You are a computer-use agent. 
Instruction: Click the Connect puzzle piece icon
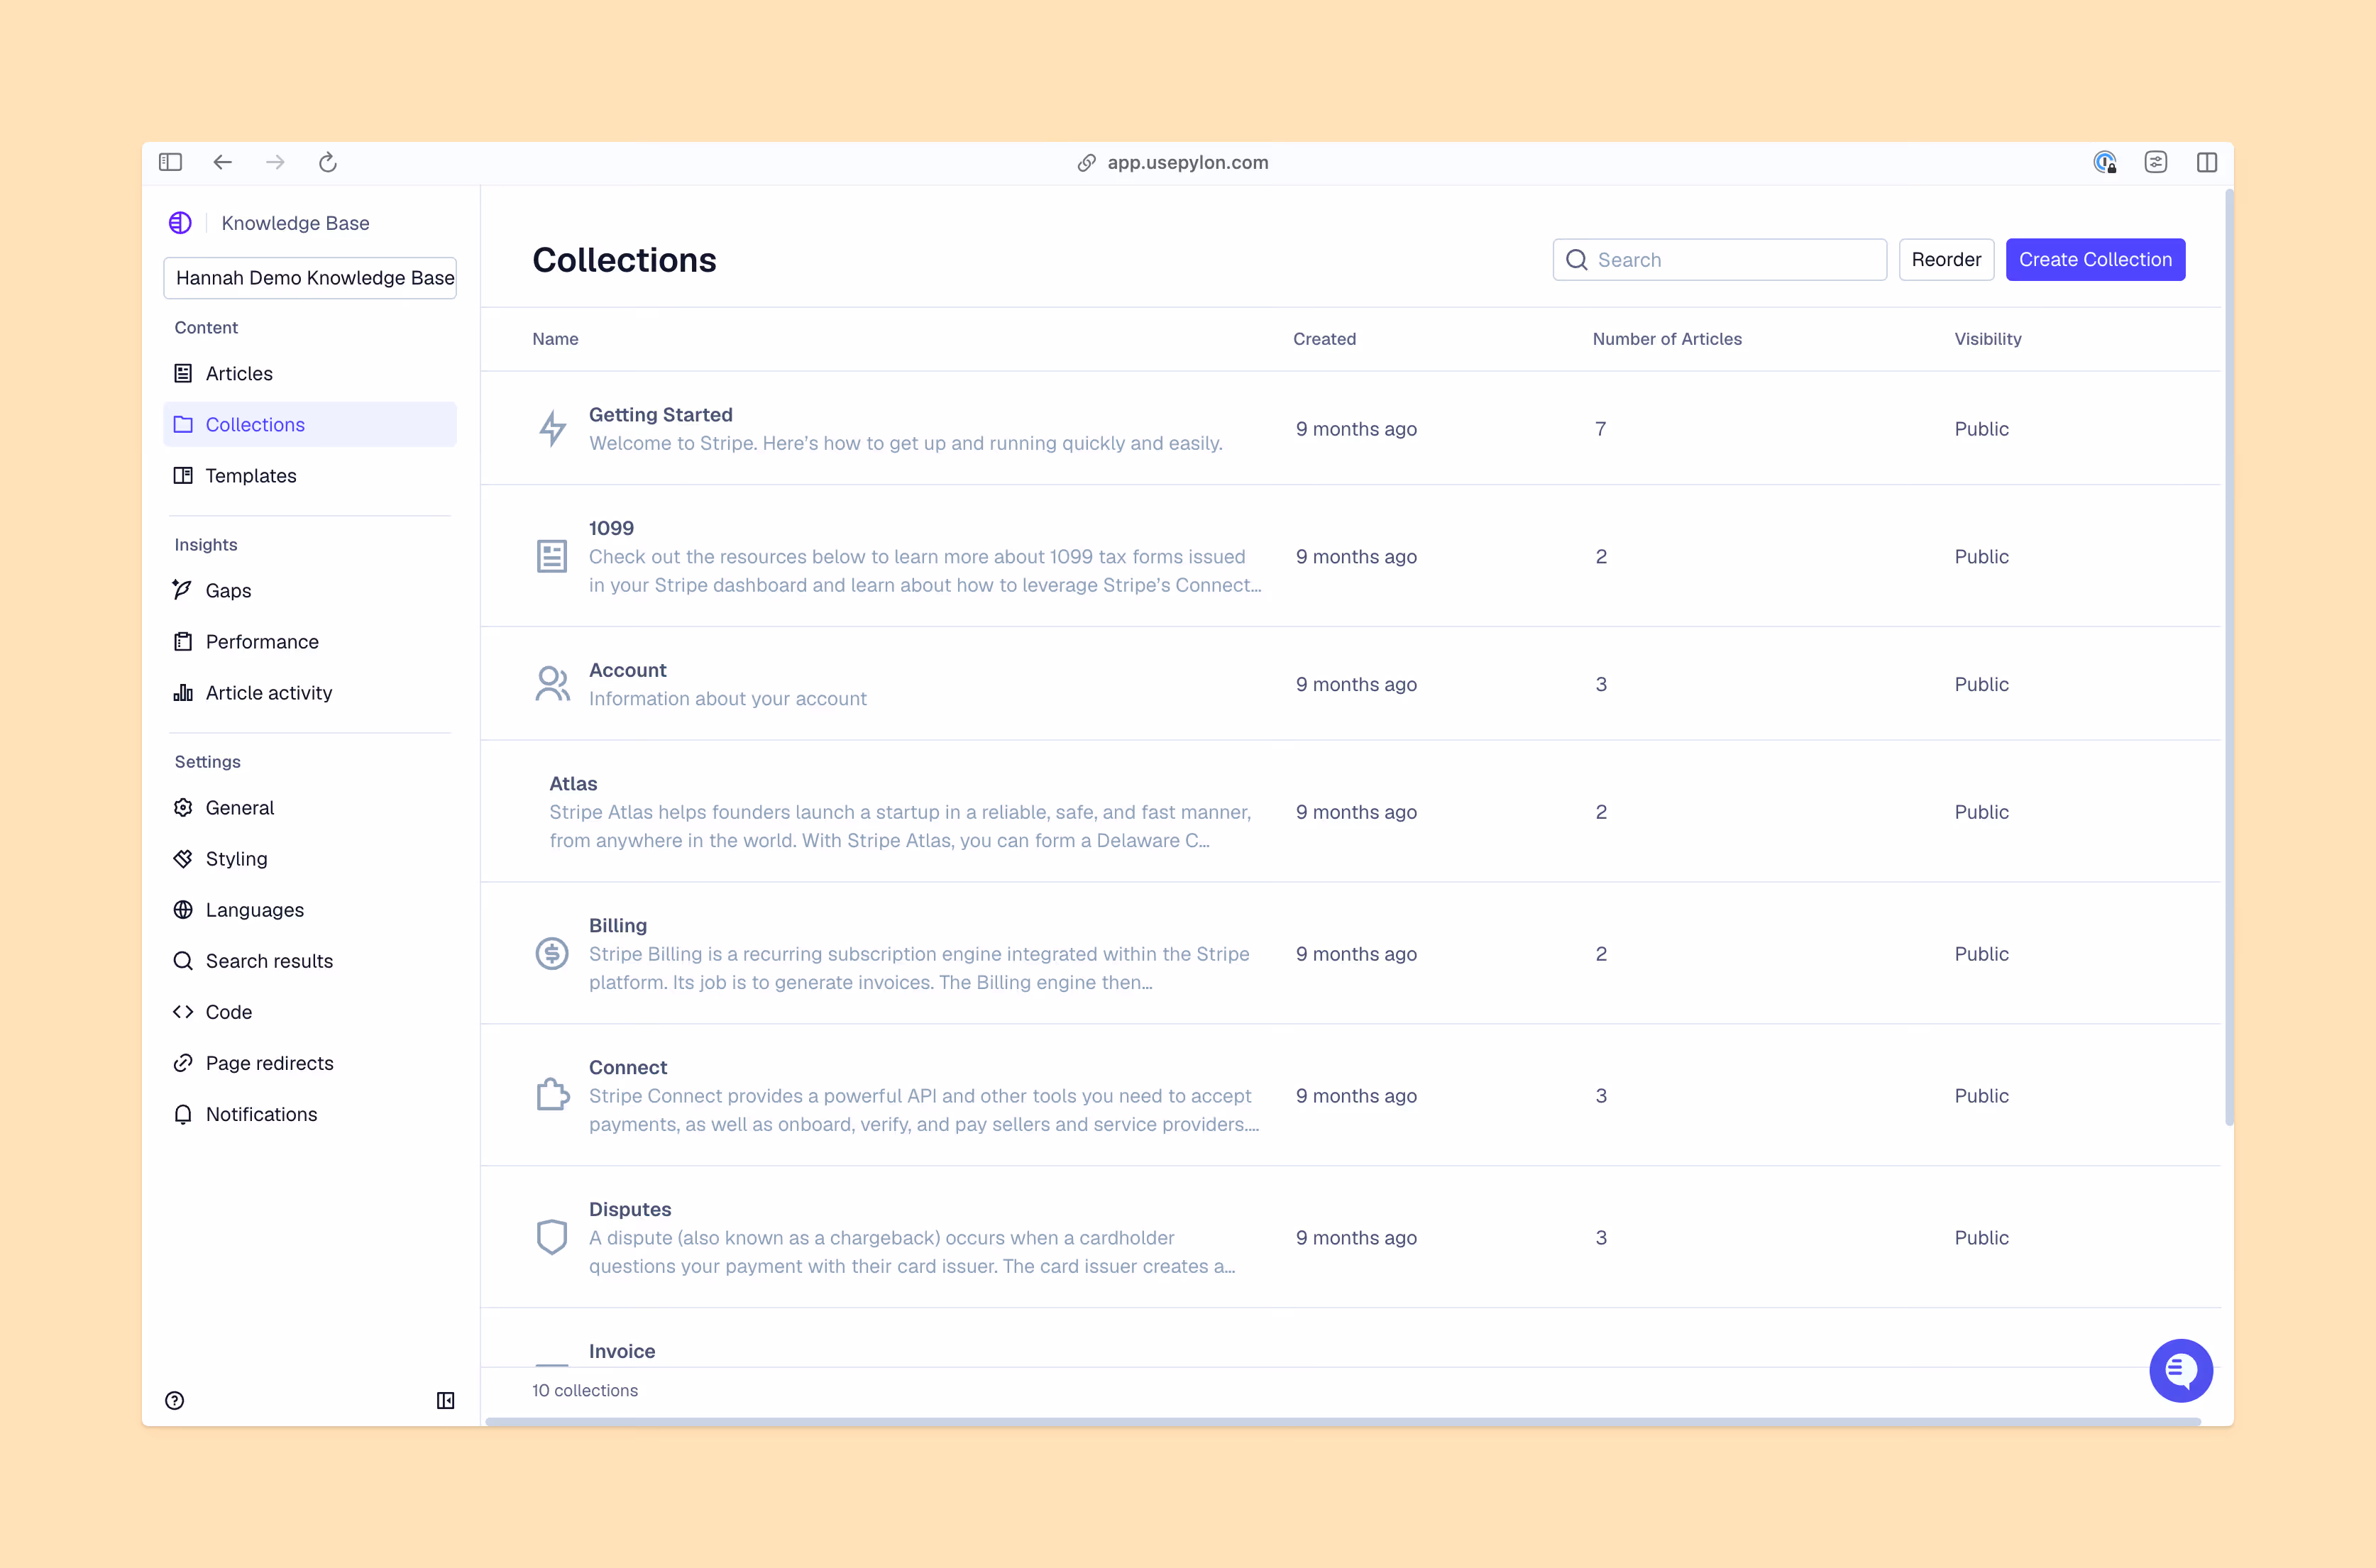[x=552, y=1095]
